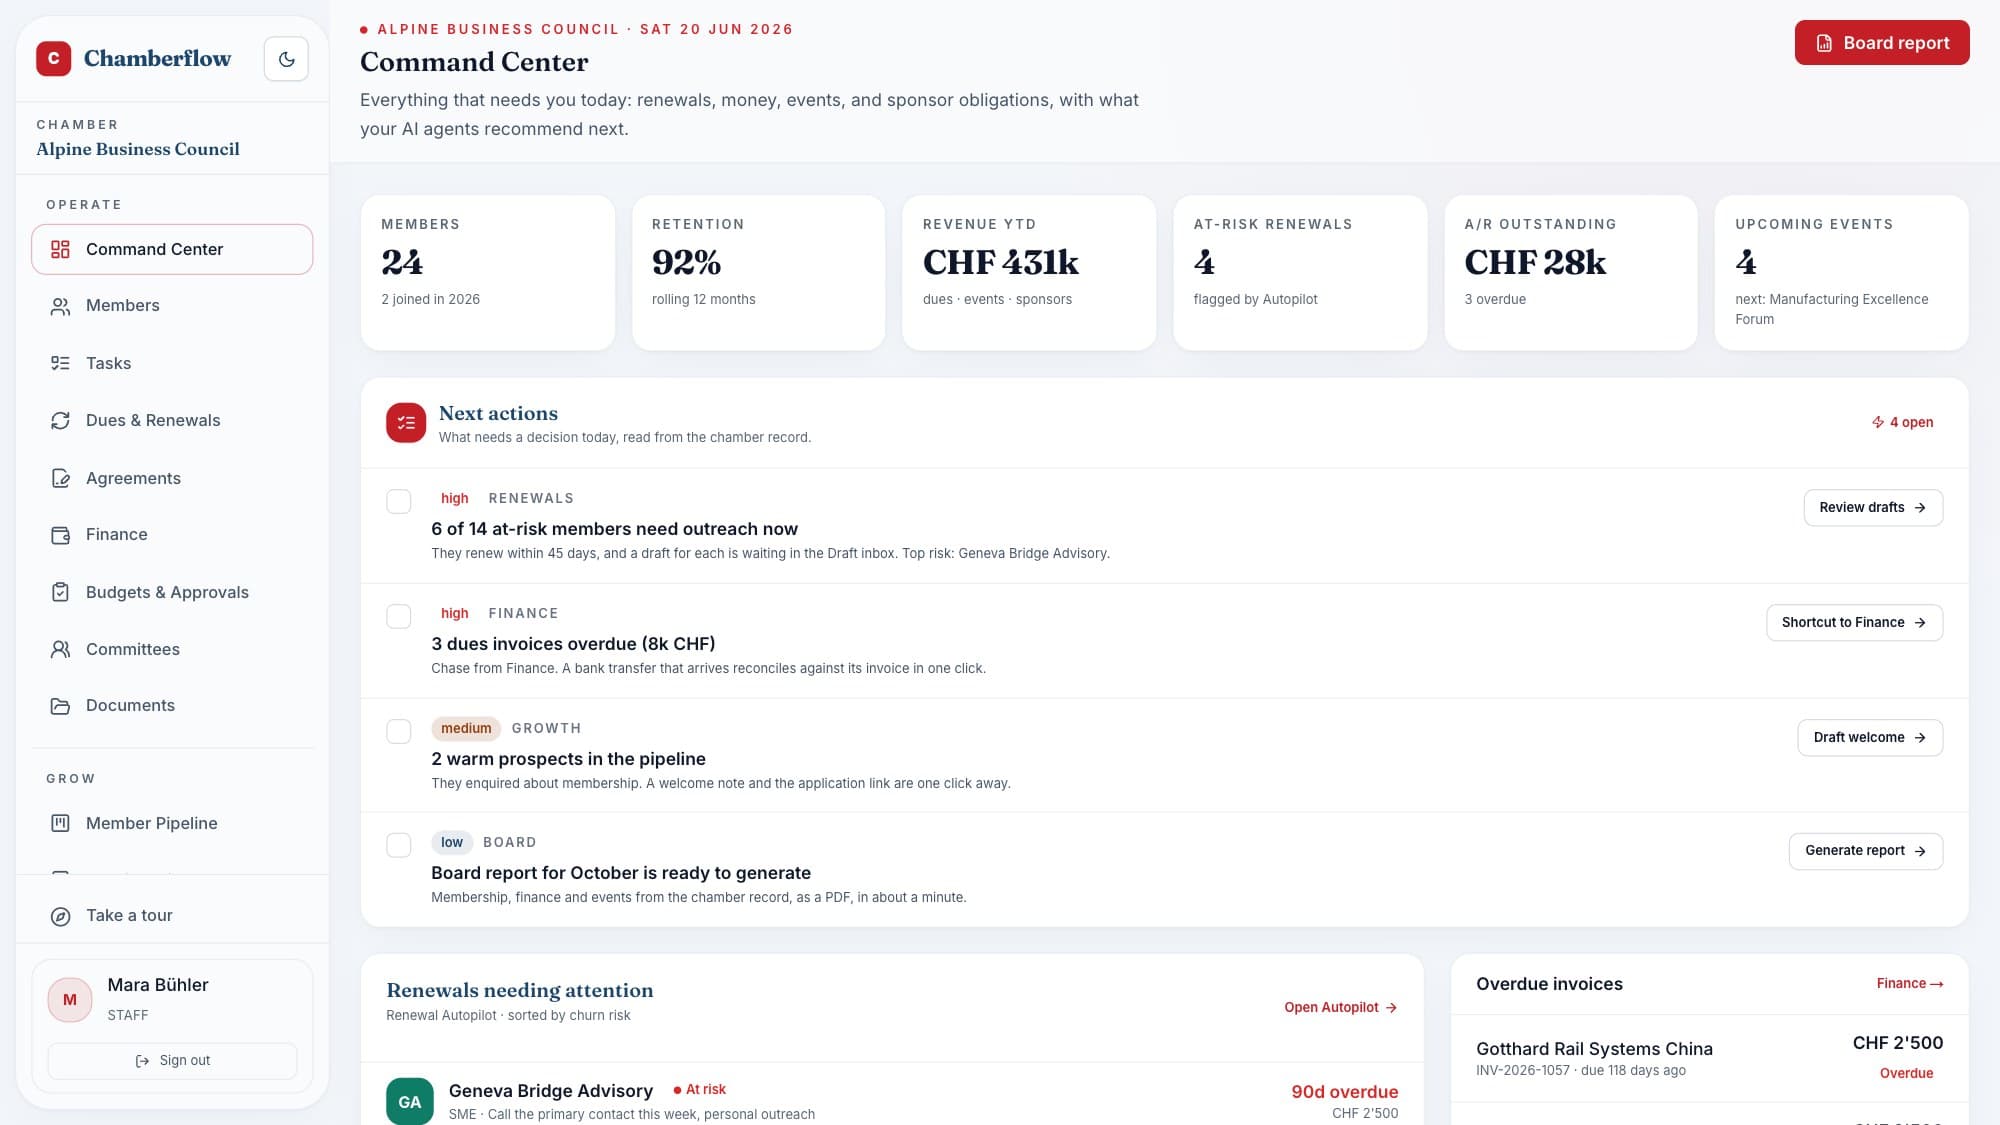Click Shortcut to Finance button

(1854, 622)
